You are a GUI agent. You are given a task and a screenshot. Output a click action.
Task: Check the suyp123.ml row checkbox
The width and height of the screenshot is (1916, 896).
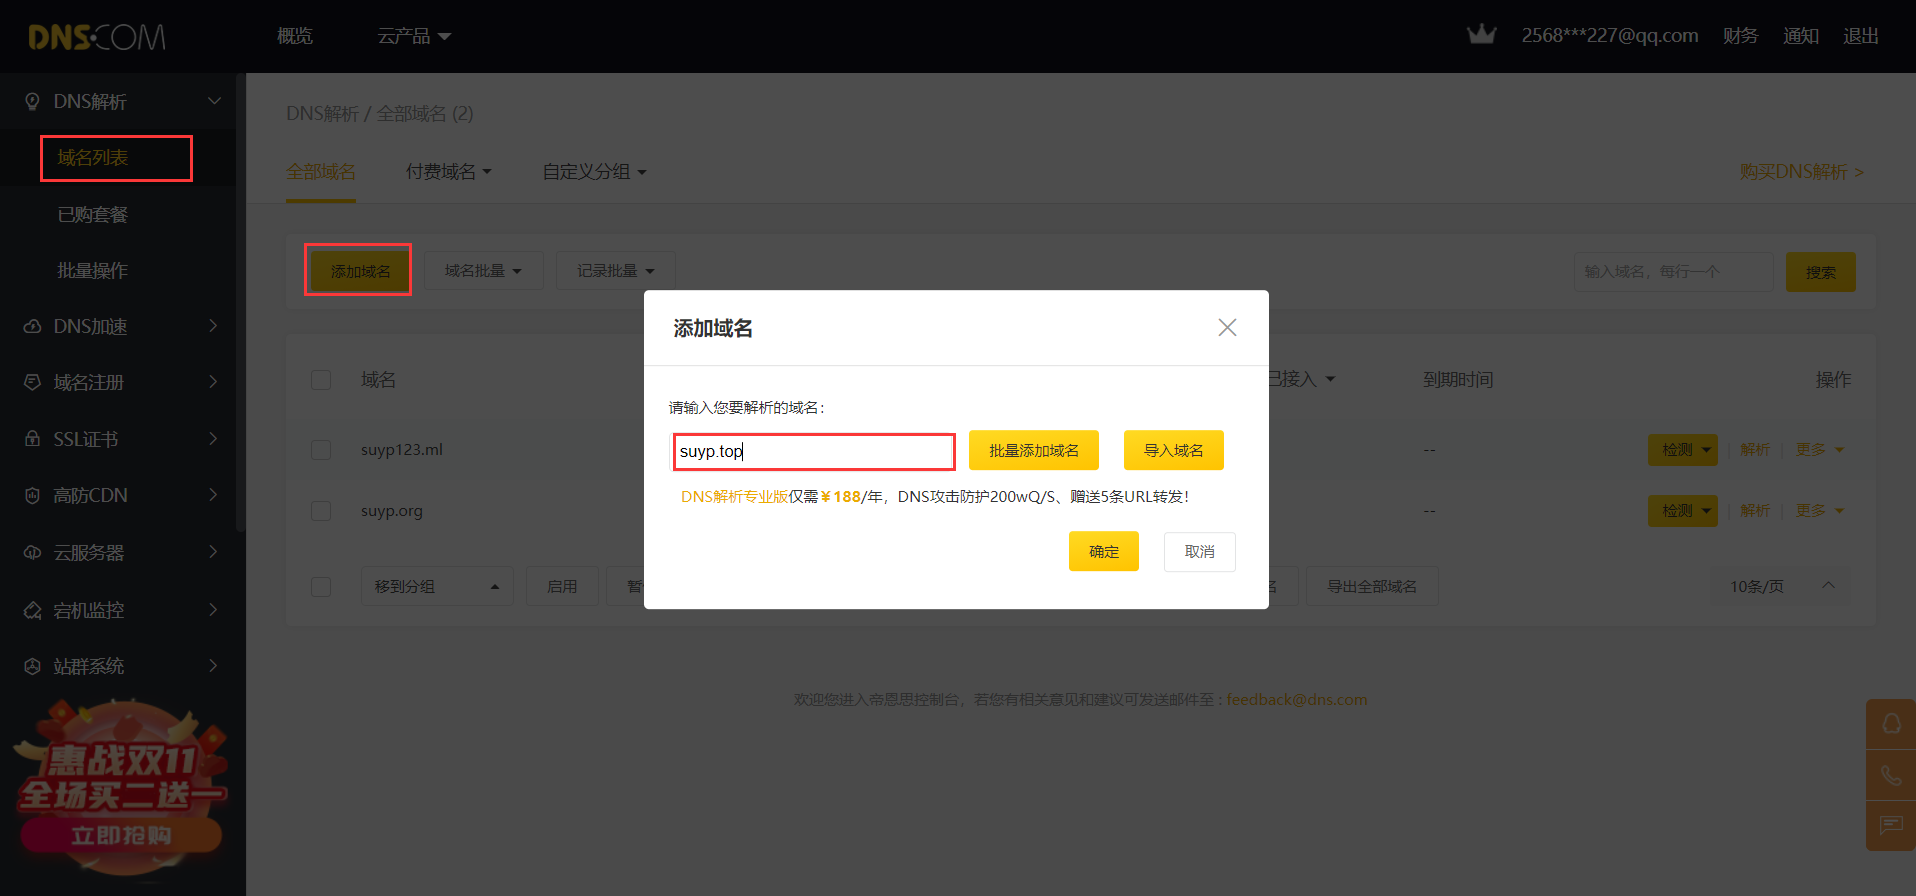tap(321, 450)
